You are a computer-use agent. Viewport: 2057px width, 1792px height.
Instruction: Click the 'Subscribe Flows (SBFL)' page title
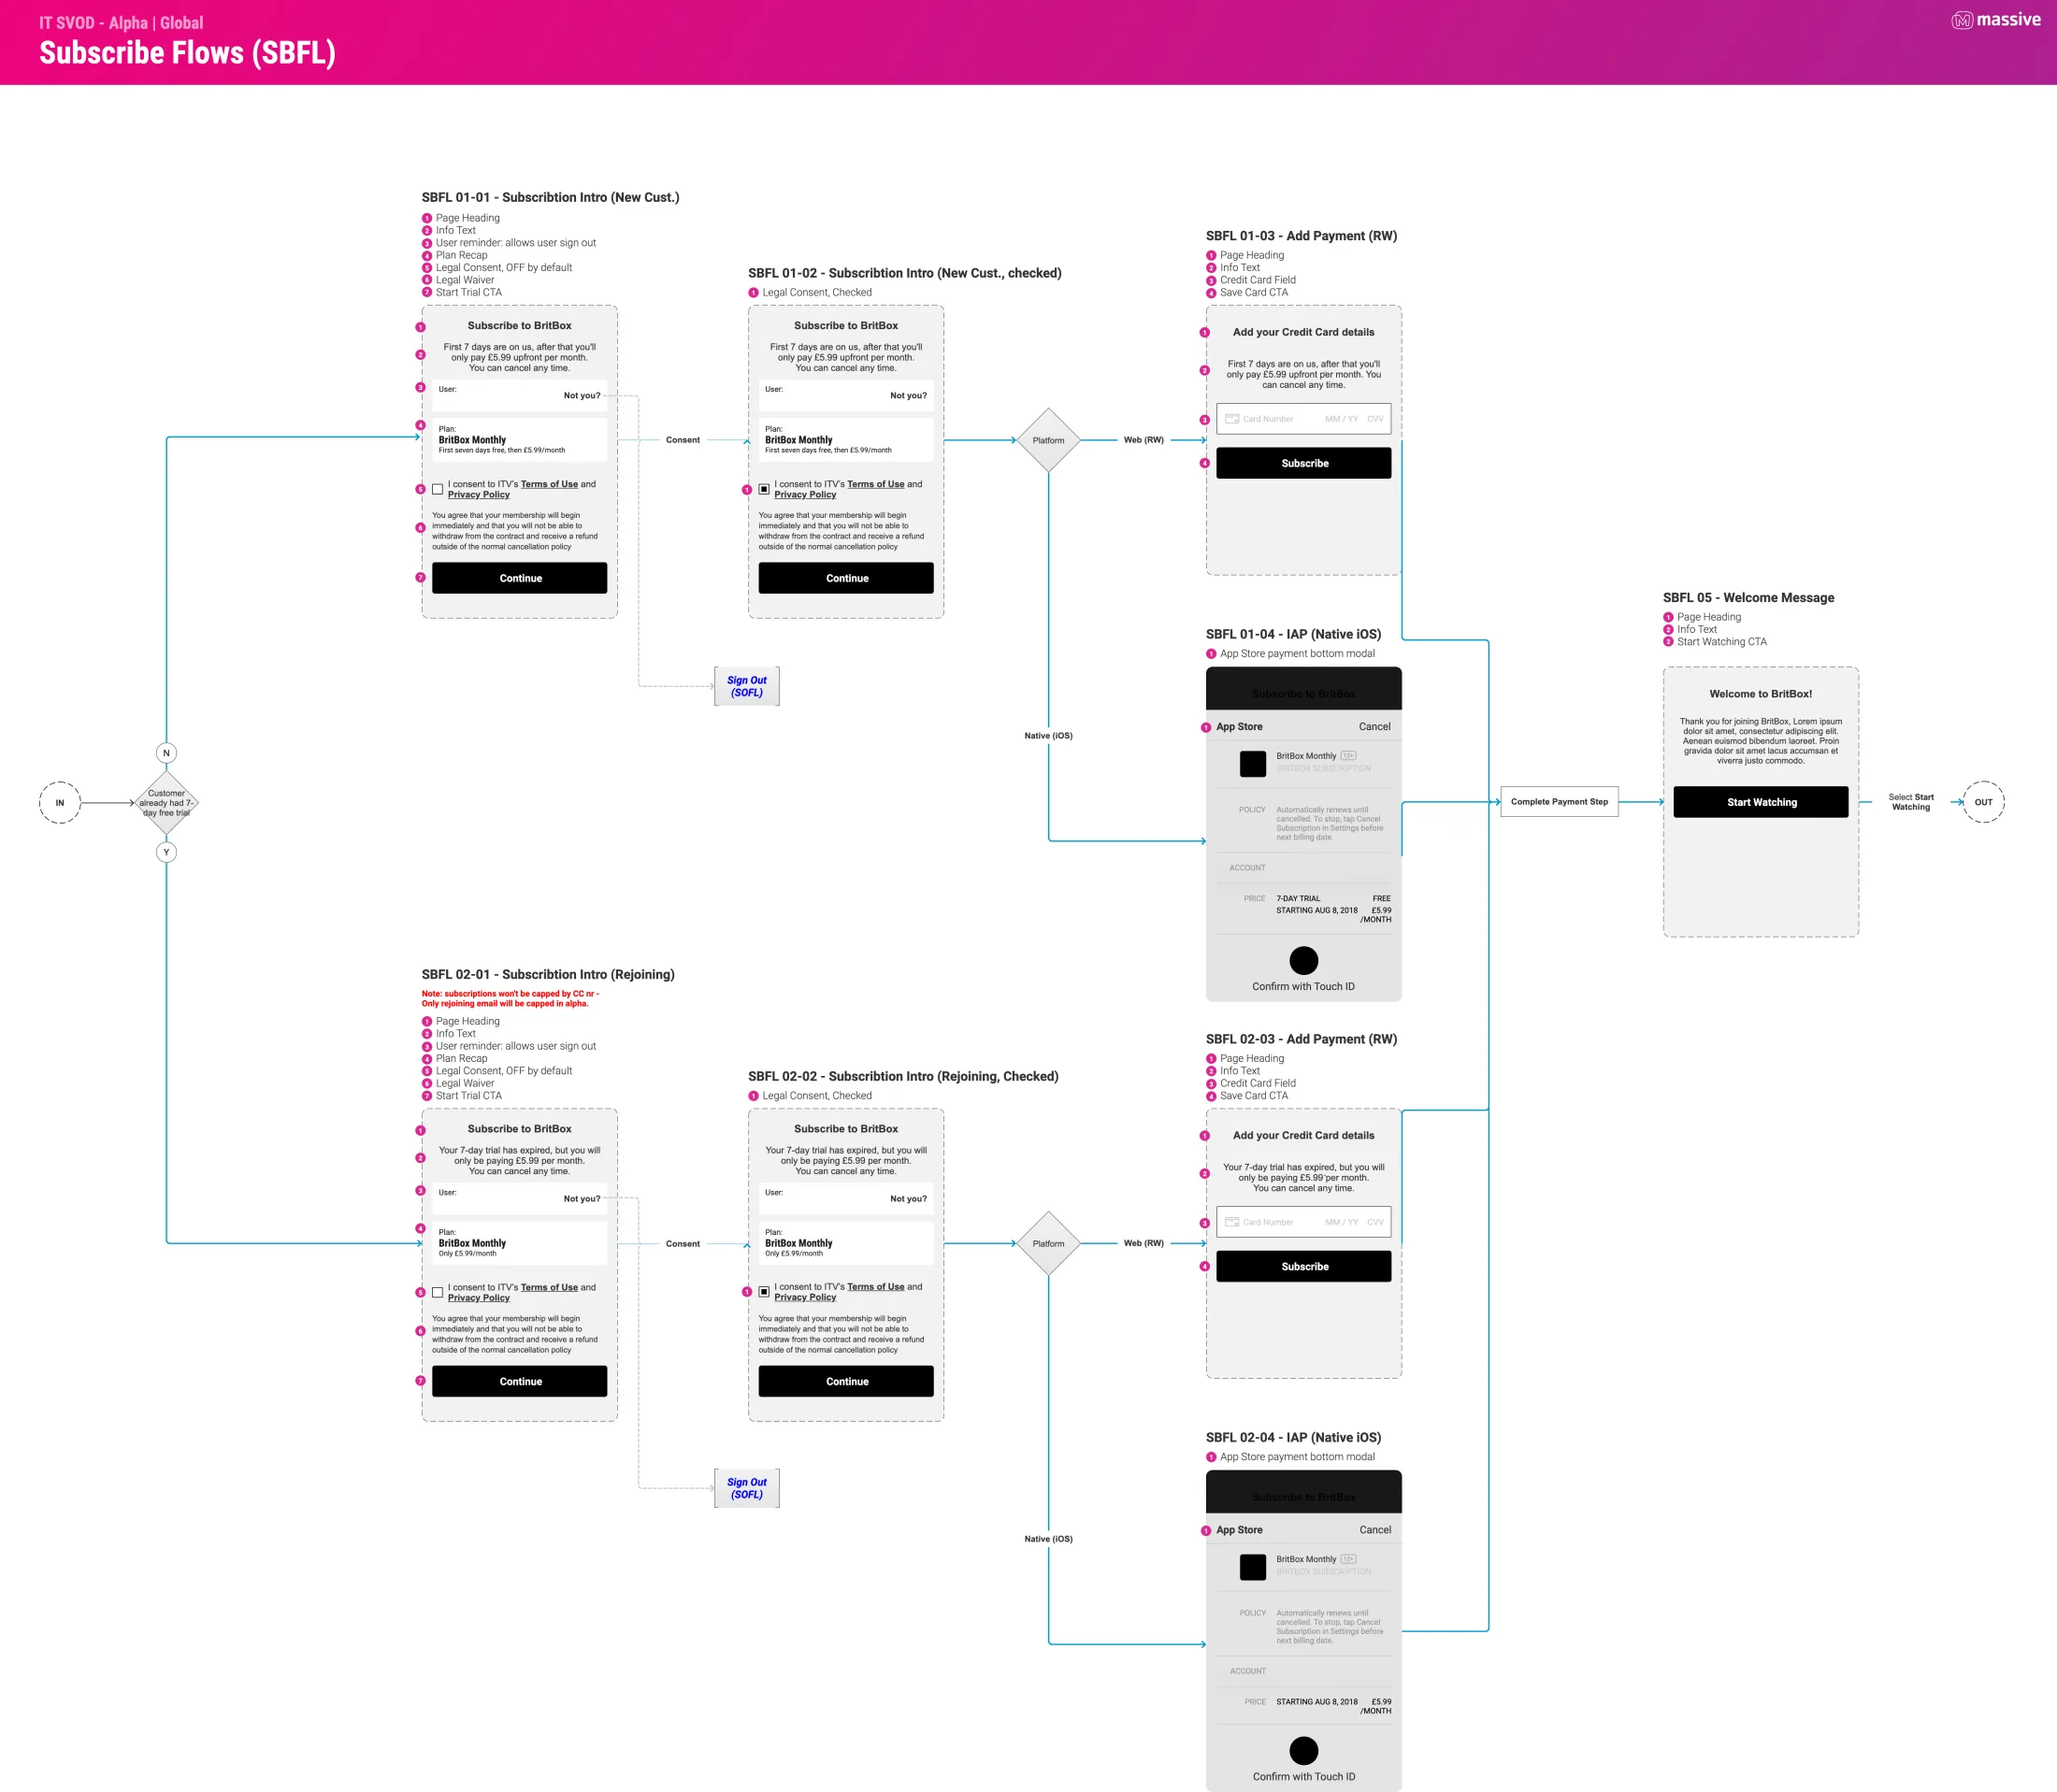187,53
